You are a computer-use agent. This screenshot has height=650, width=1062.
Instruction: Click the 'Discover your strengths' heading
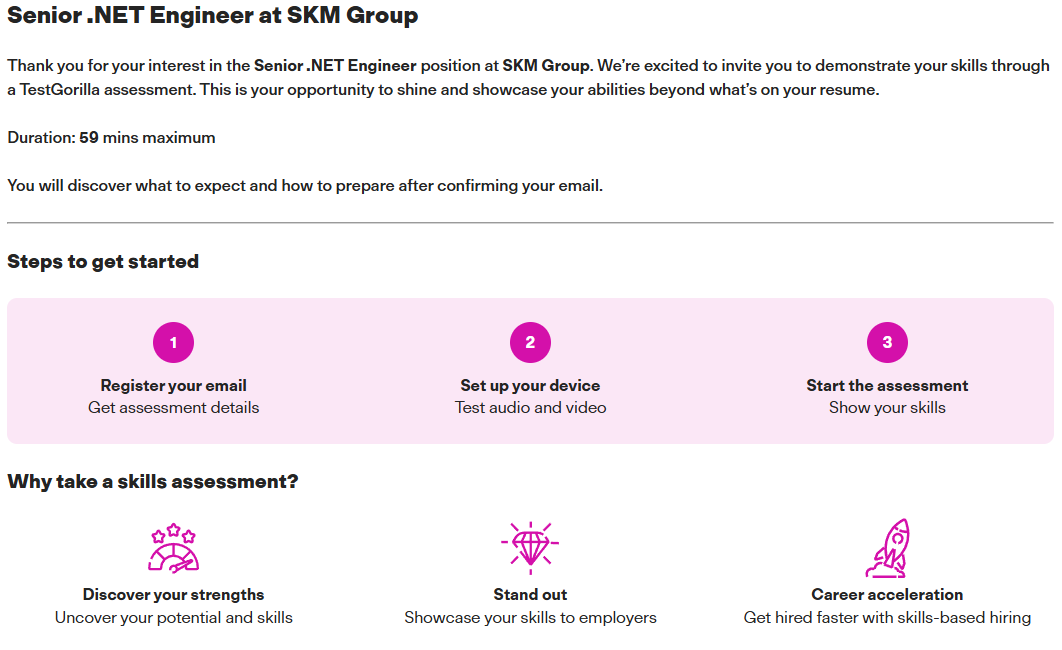[173, 594]
